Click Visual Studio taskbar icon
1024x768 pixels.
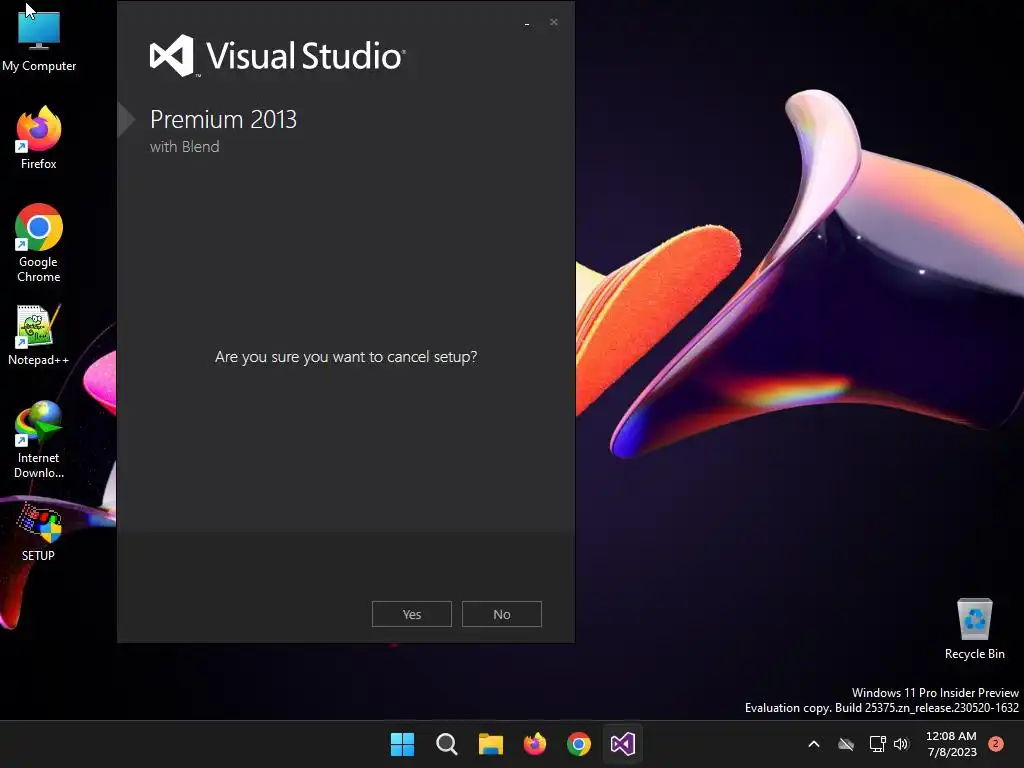click(623, 744)
